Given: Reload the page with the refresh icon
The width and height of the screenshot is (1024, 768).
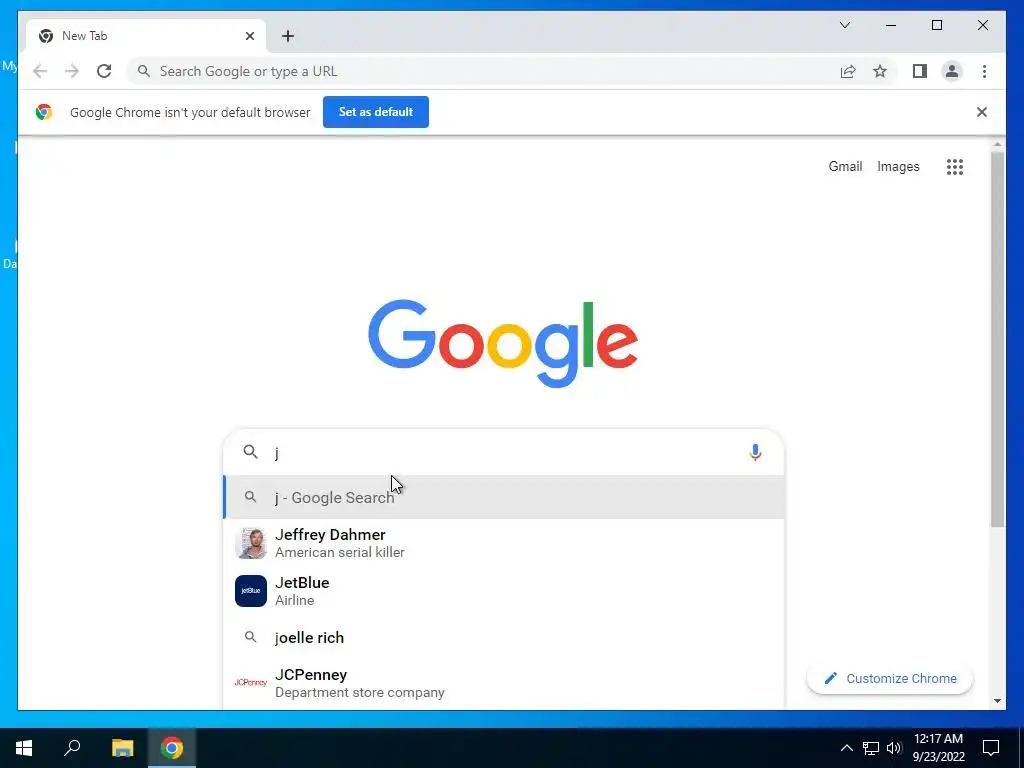Looking at the screenshot, I should coord(104,71).
